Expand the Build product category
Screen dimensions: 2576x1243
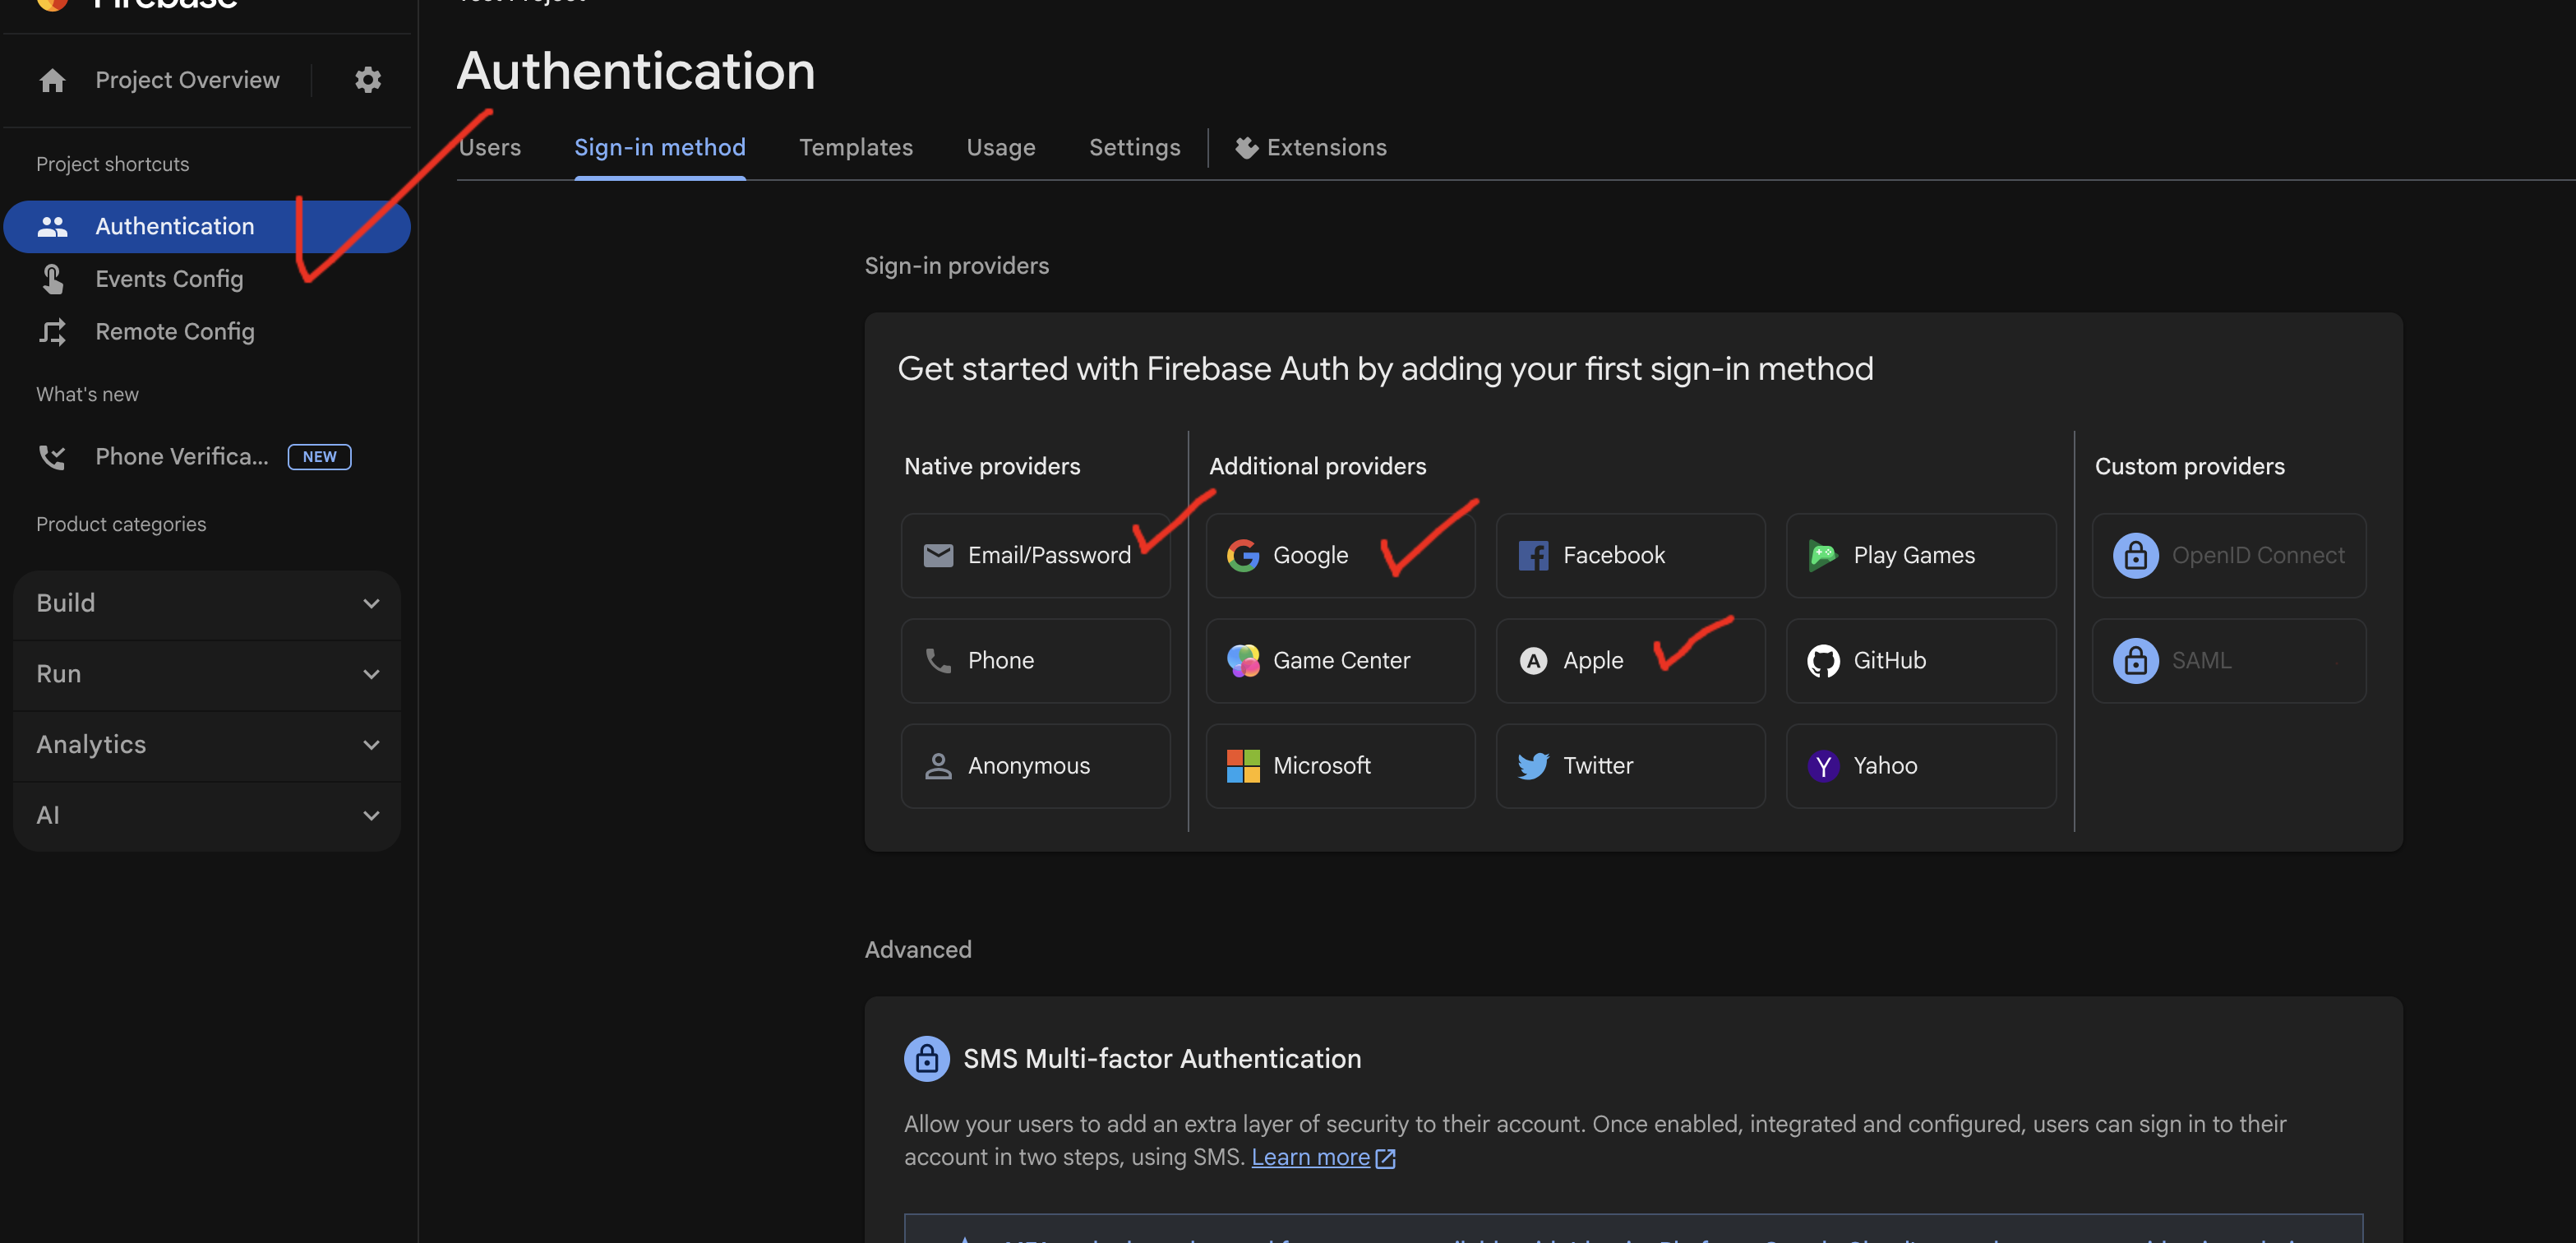click(207, 603)
